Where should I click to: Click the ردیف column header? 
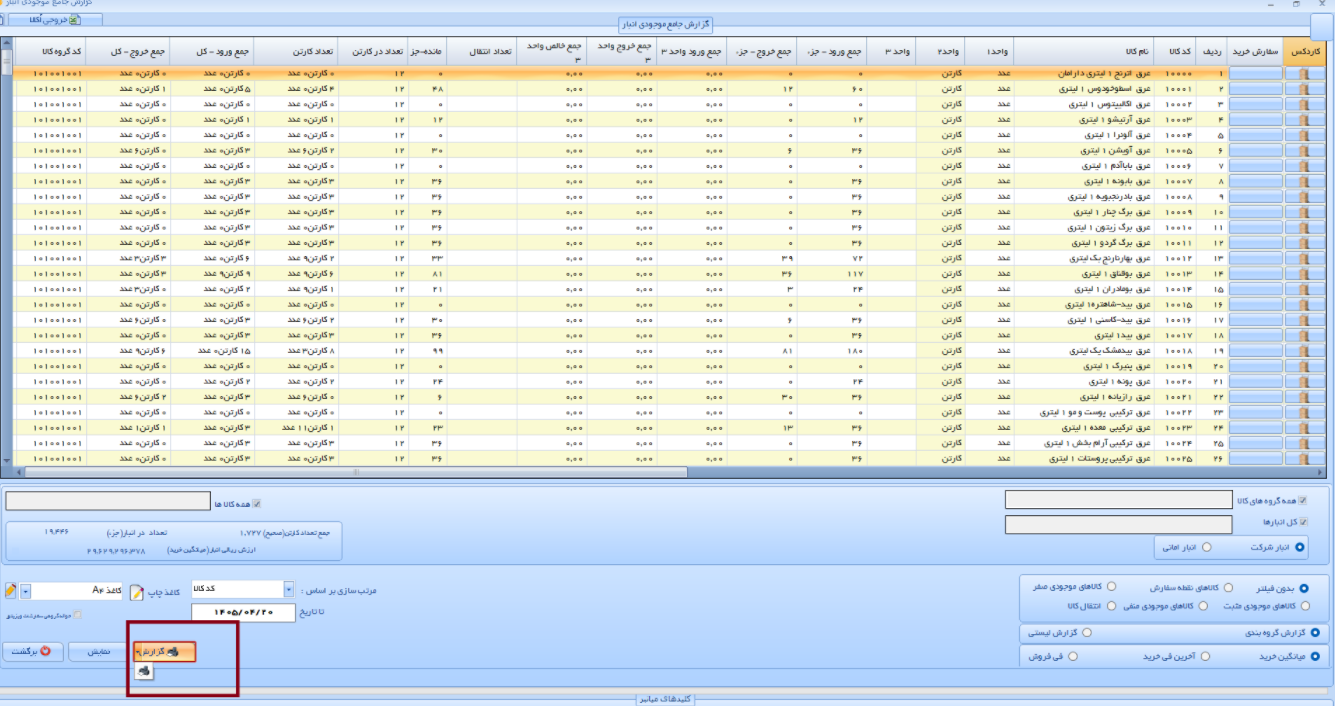(x=1212, y=50)
